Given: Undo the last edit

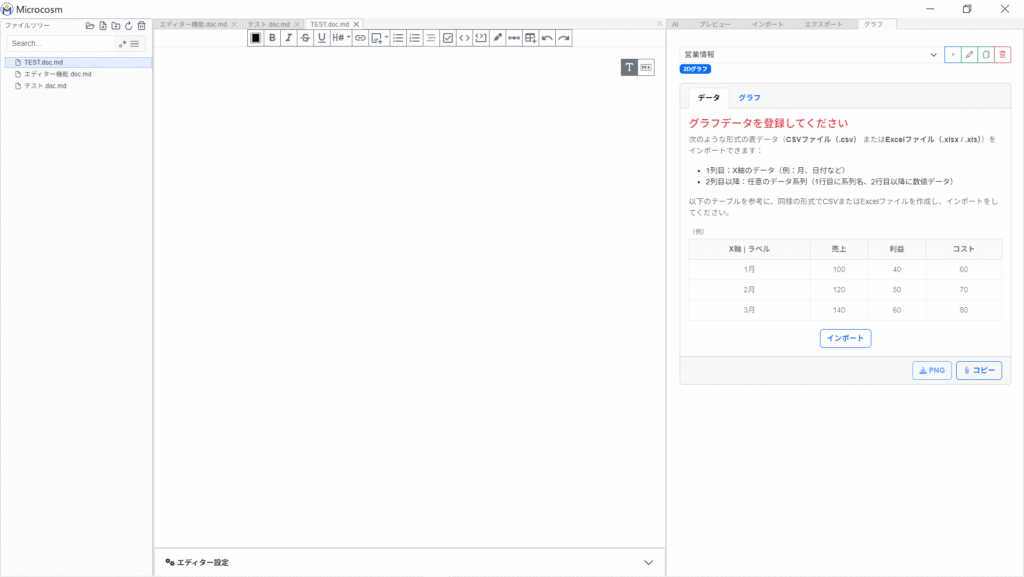Looking at the screenshot, I should click(x=547, y=38).
